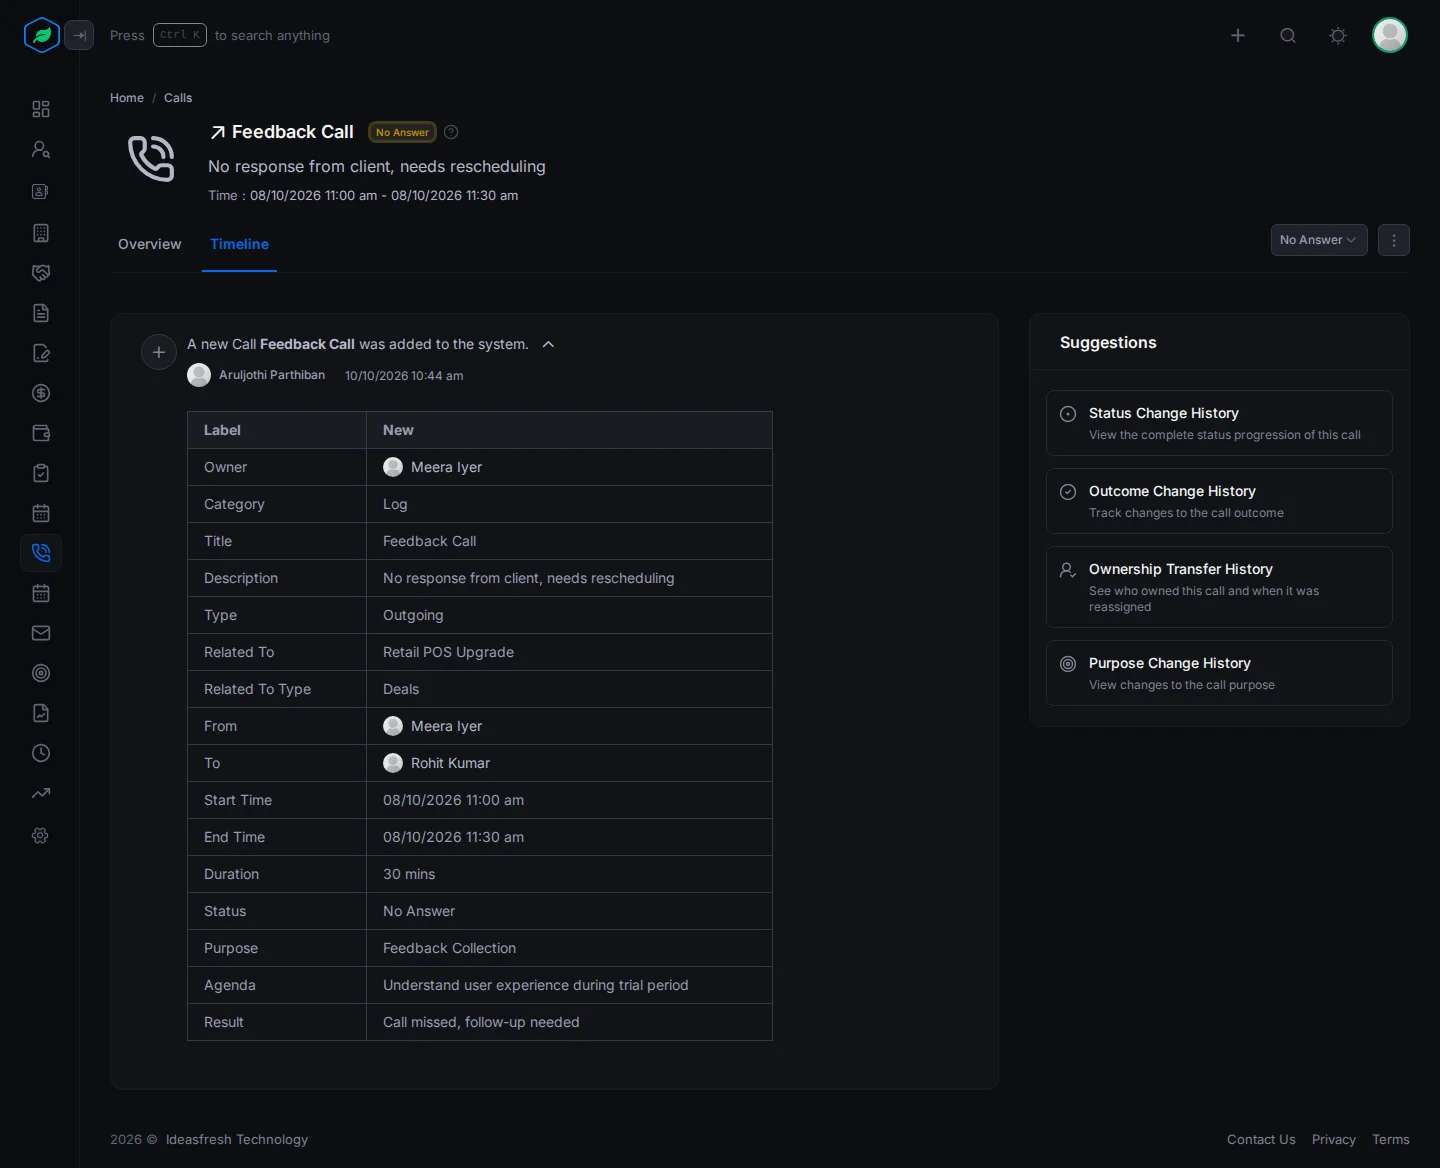This screenshot has height=1168, width=1440.
Task: Open the clock sidebar icon
Action: point(41,753)
